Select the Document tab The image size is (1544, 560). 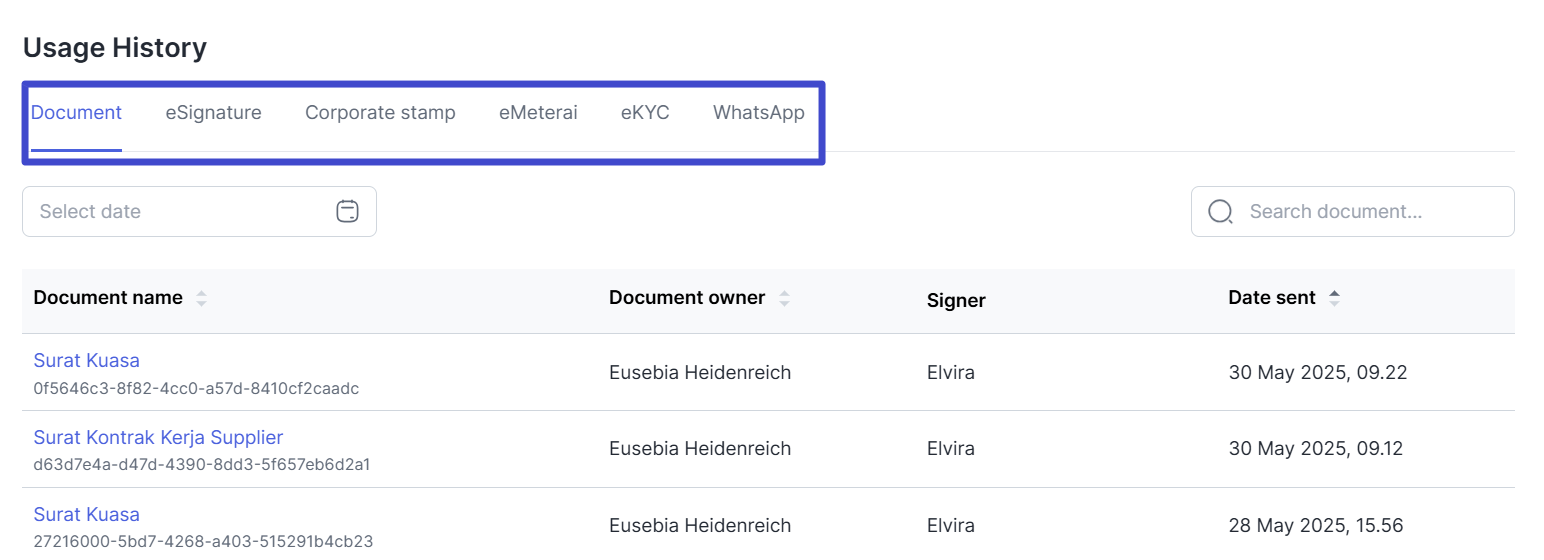(76, 113)
